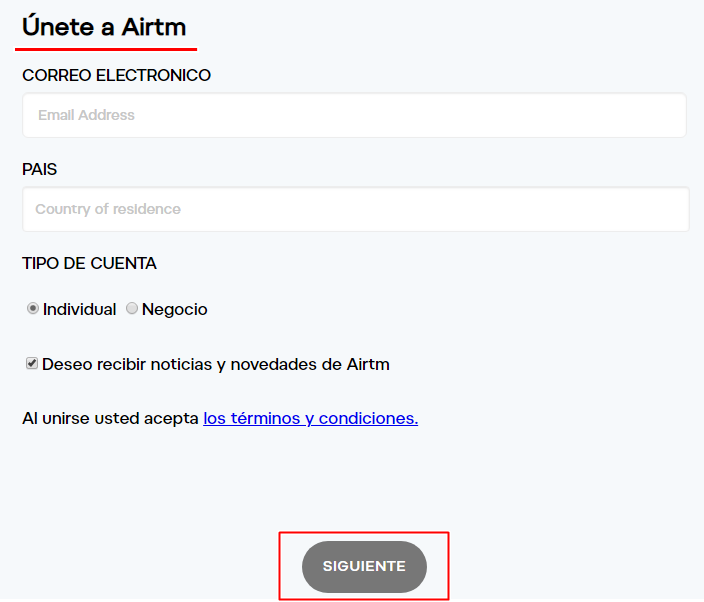This screenshot has width=704, height=602.
Task: Click the Al unirse usted acepta text
Action: (x=110, y=418)
